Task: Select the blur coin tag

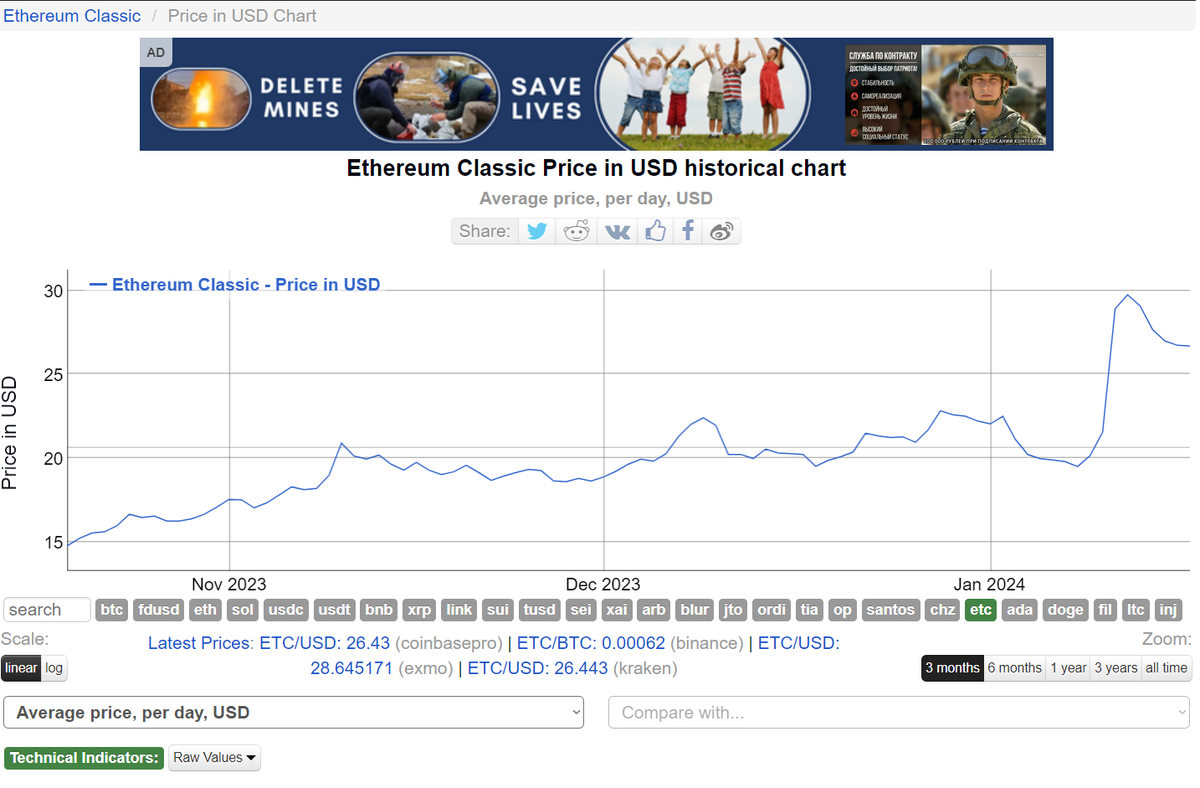Action: (x=694, y=610)
